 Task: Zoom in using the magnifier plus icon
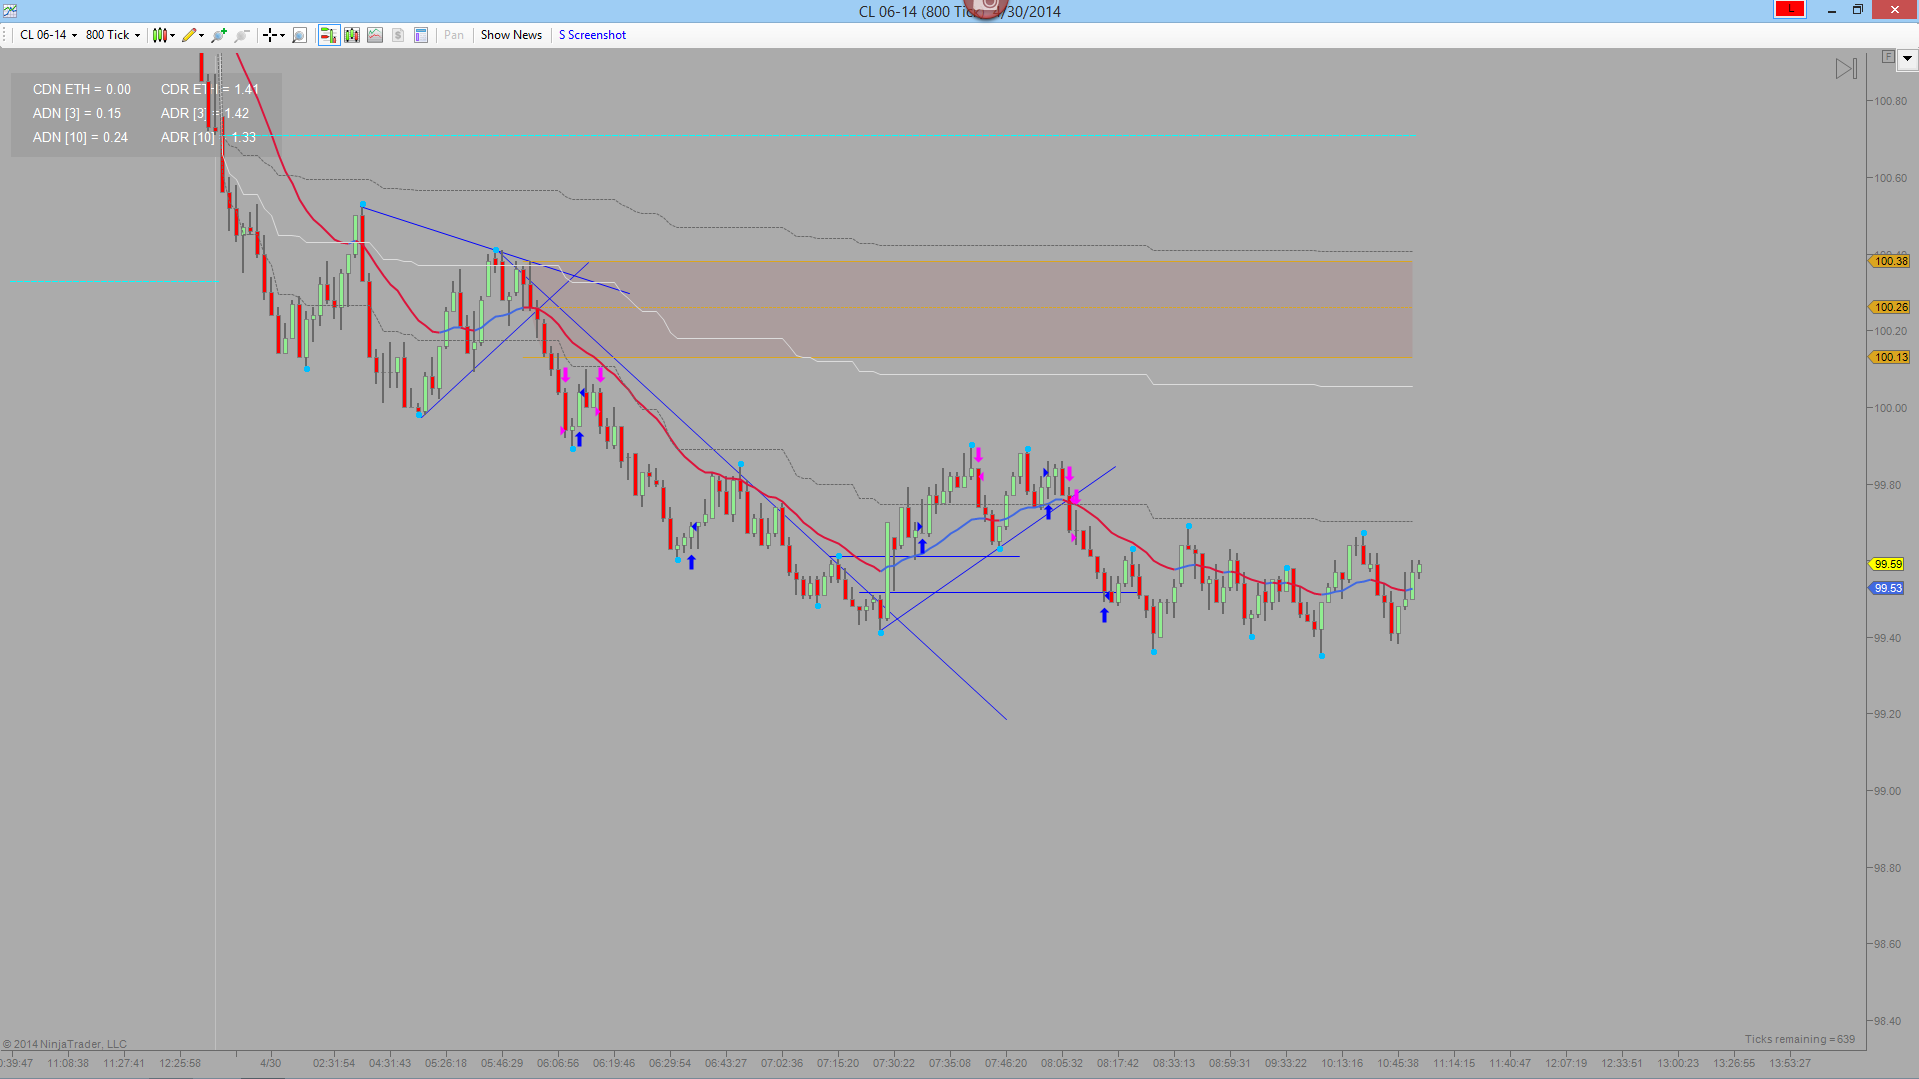218,35
